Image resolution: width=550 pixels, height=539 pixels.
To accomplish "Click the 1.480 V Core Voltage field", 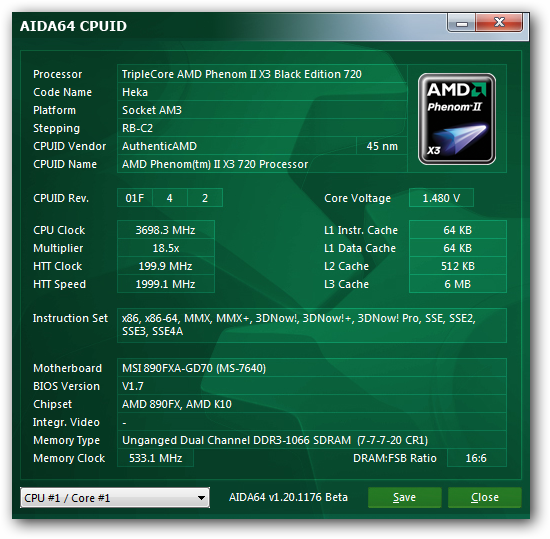I will click(x=441, y=198).
